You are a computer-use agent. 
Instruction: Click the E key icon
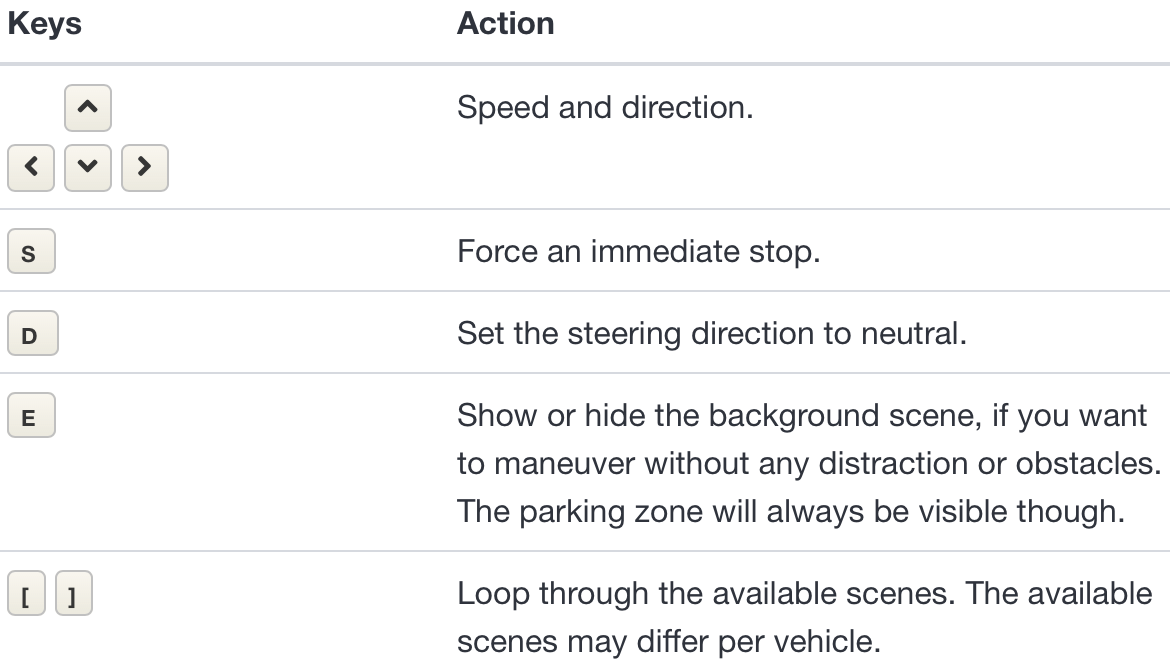(x=31, y=415)
